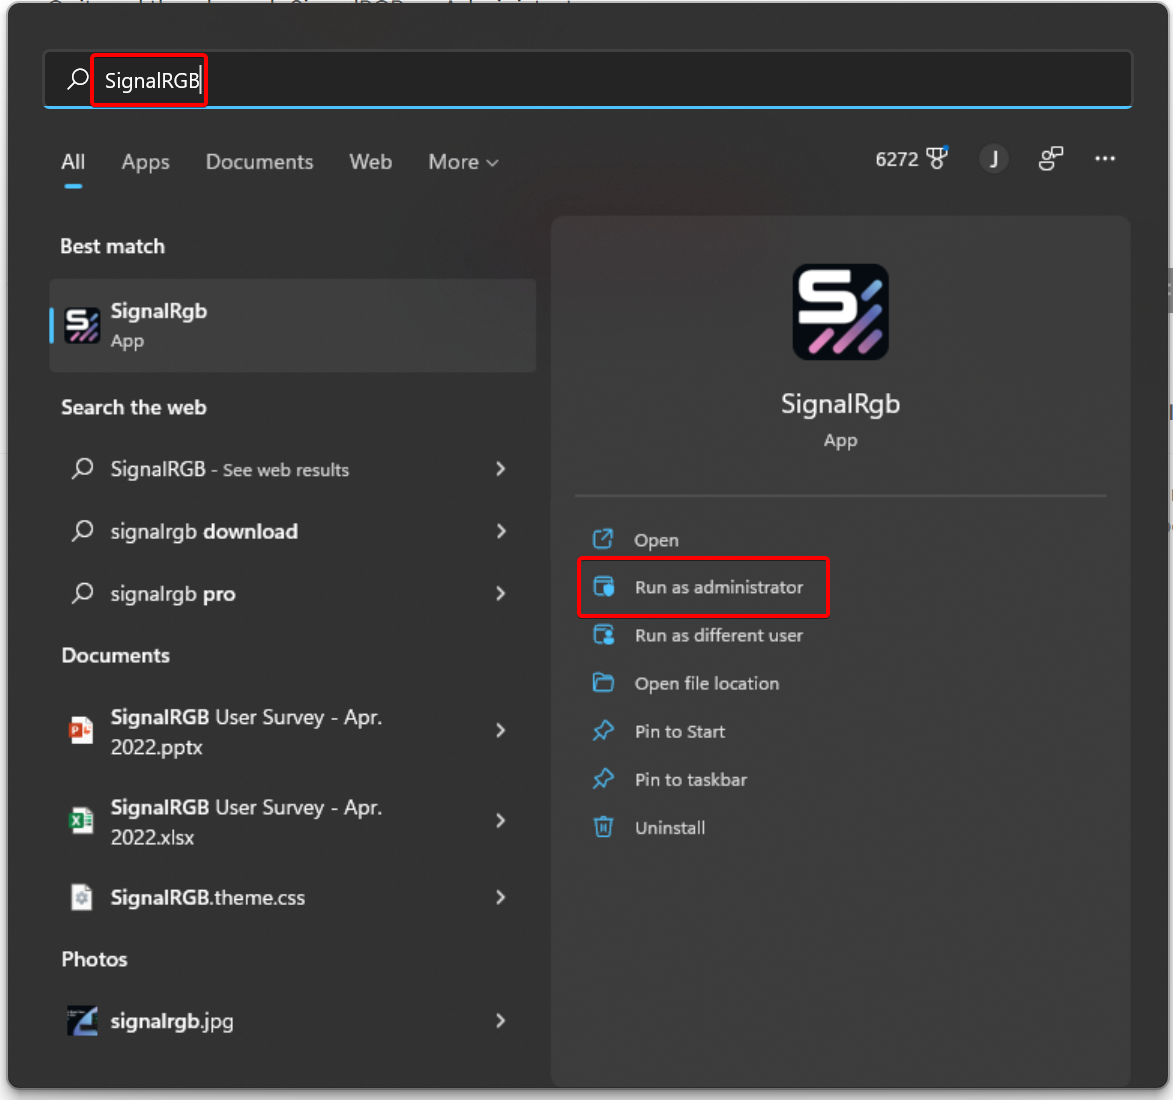Viewport: 1173px width, 1100px height.
Task: Switch to the Apps filter tab
Action: tap(145, 162)
